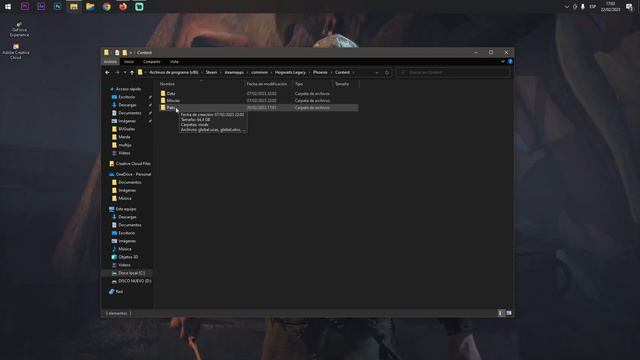The width and height of the screenshot is (640, 360).
Task: Select the Data folder
Action: (x=171, y=93)
